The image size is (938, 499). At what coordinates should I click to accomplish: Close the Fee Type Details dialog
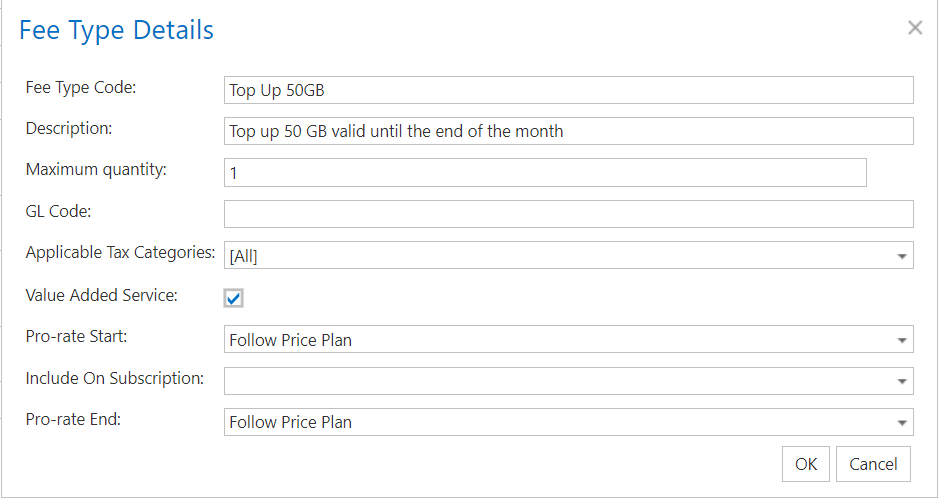click(914, 28)
